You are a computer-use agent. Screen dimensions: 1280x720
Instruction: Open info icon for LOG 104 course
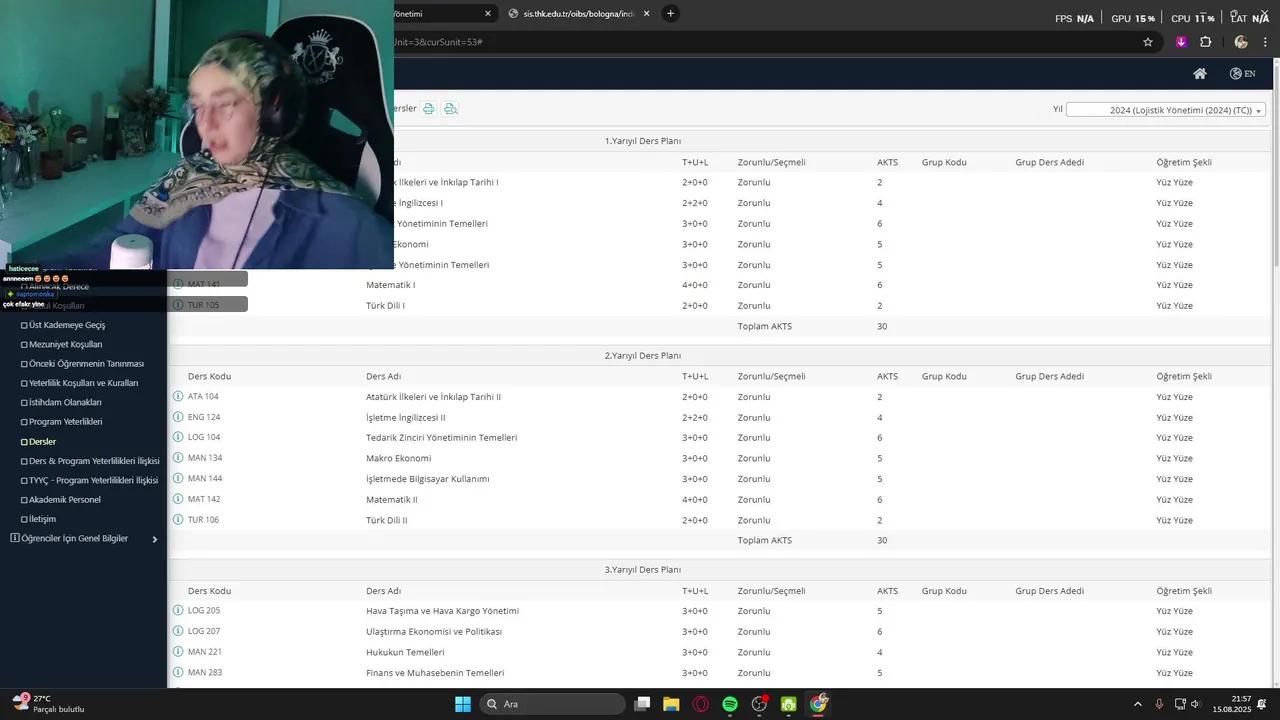178,438
